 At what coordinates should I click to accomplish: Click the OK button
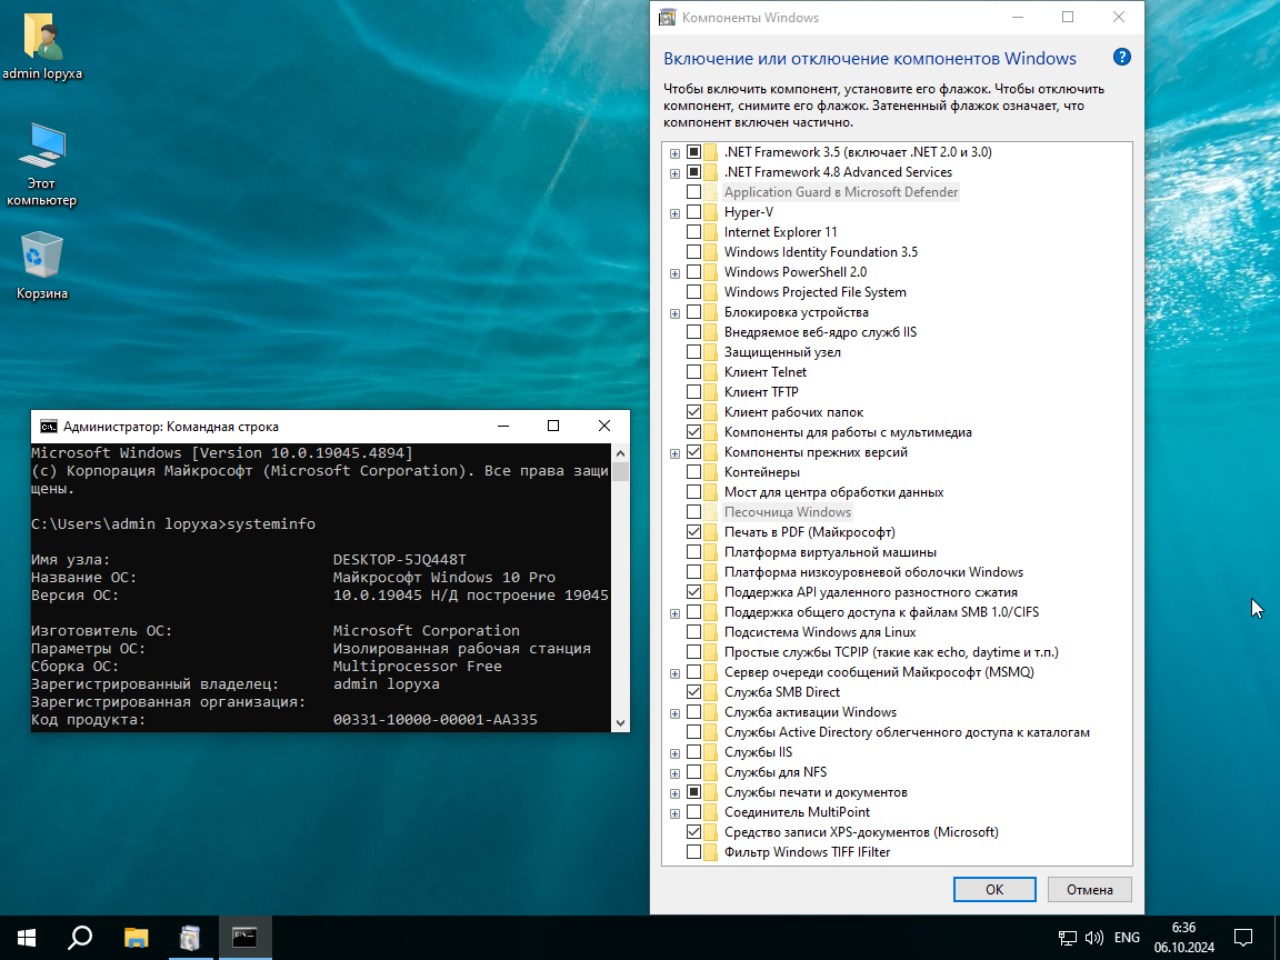pos(994,889)
